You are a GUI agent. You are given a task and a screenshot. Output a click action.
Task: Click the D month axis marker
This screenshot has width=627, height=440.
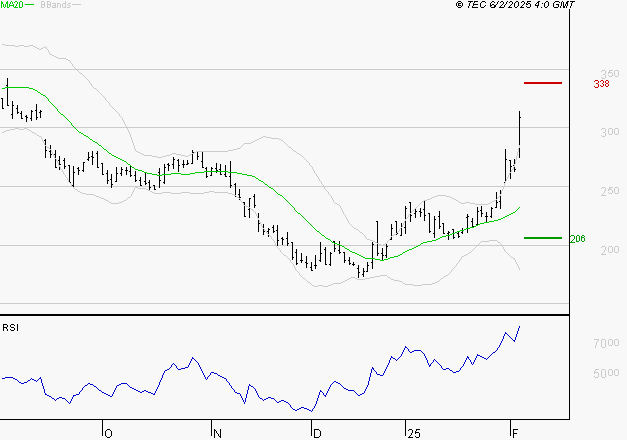(317, 434)
